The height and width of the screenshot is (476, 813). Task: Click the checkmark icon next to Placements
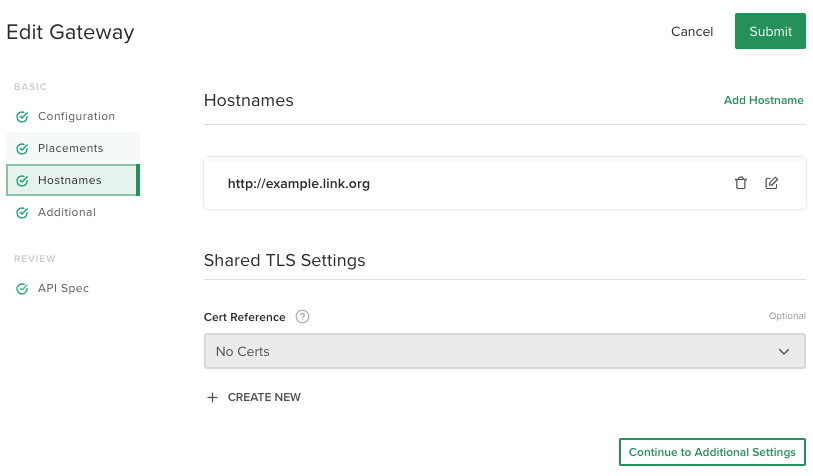click(22, 149)
